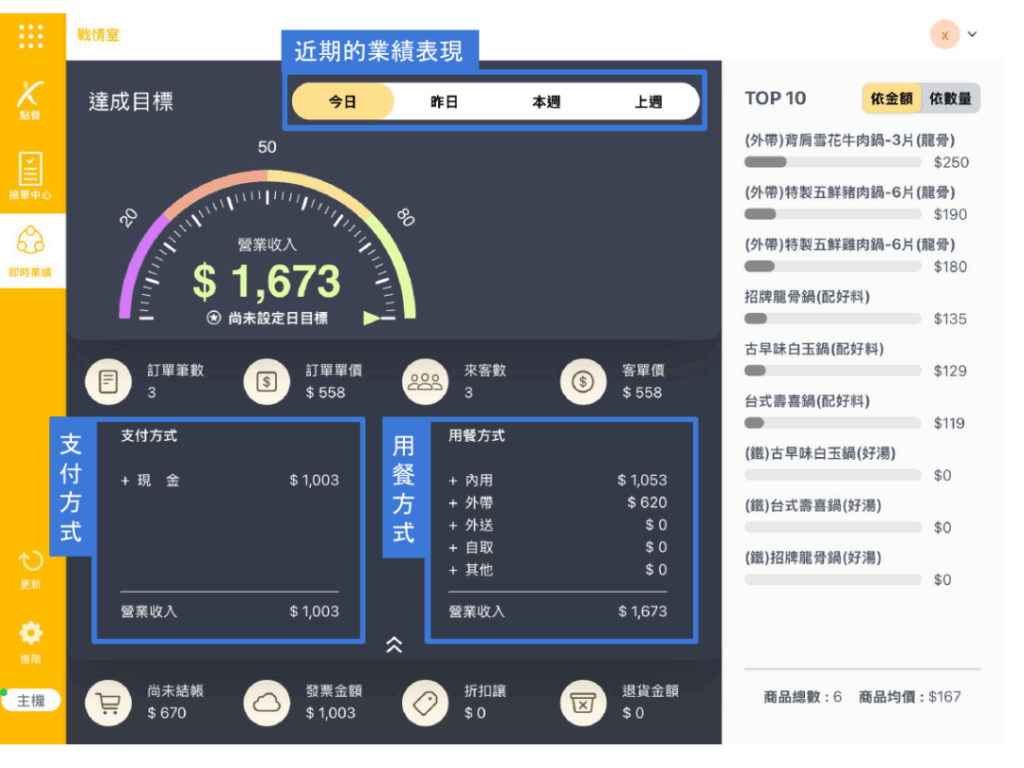Open the user account dropdown arrow

[x=972, y=34]
